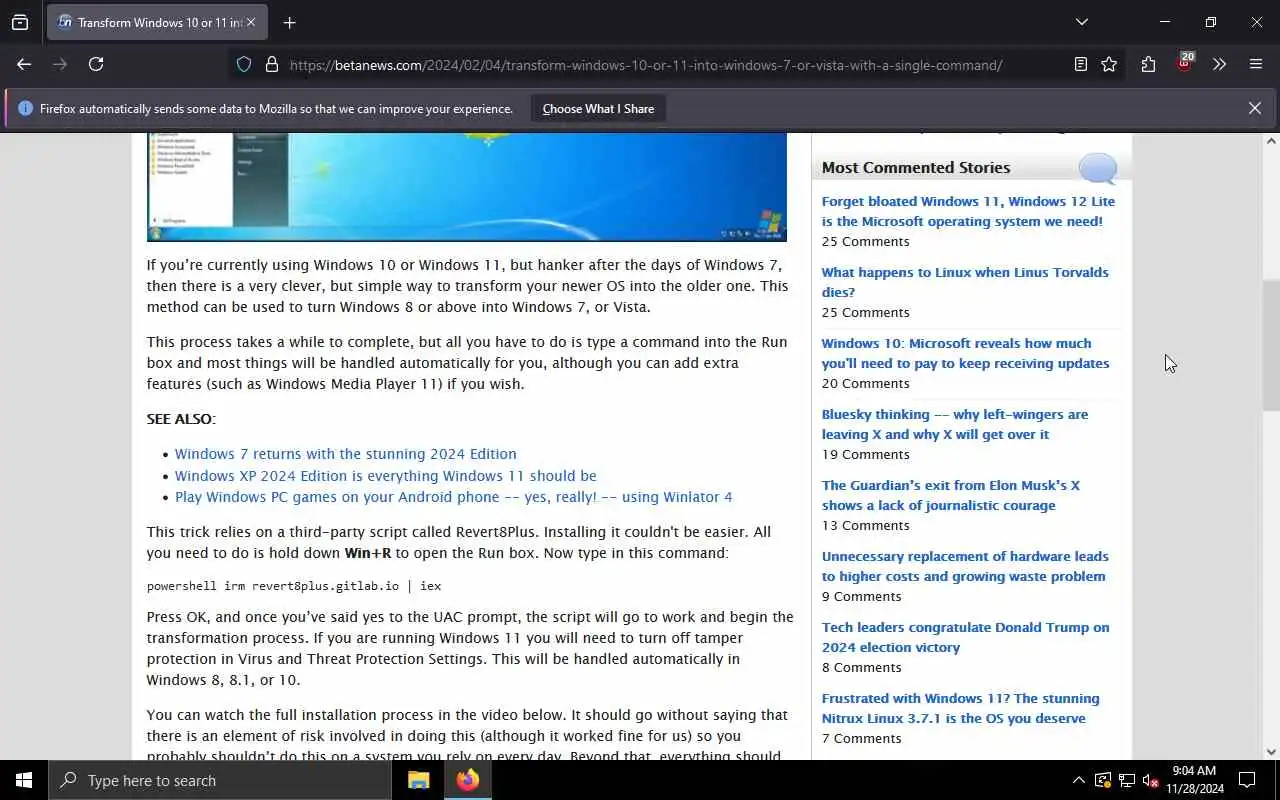Click the 9 Comments text
This screenshot has width=1280, height=800.
click(861, 596)
